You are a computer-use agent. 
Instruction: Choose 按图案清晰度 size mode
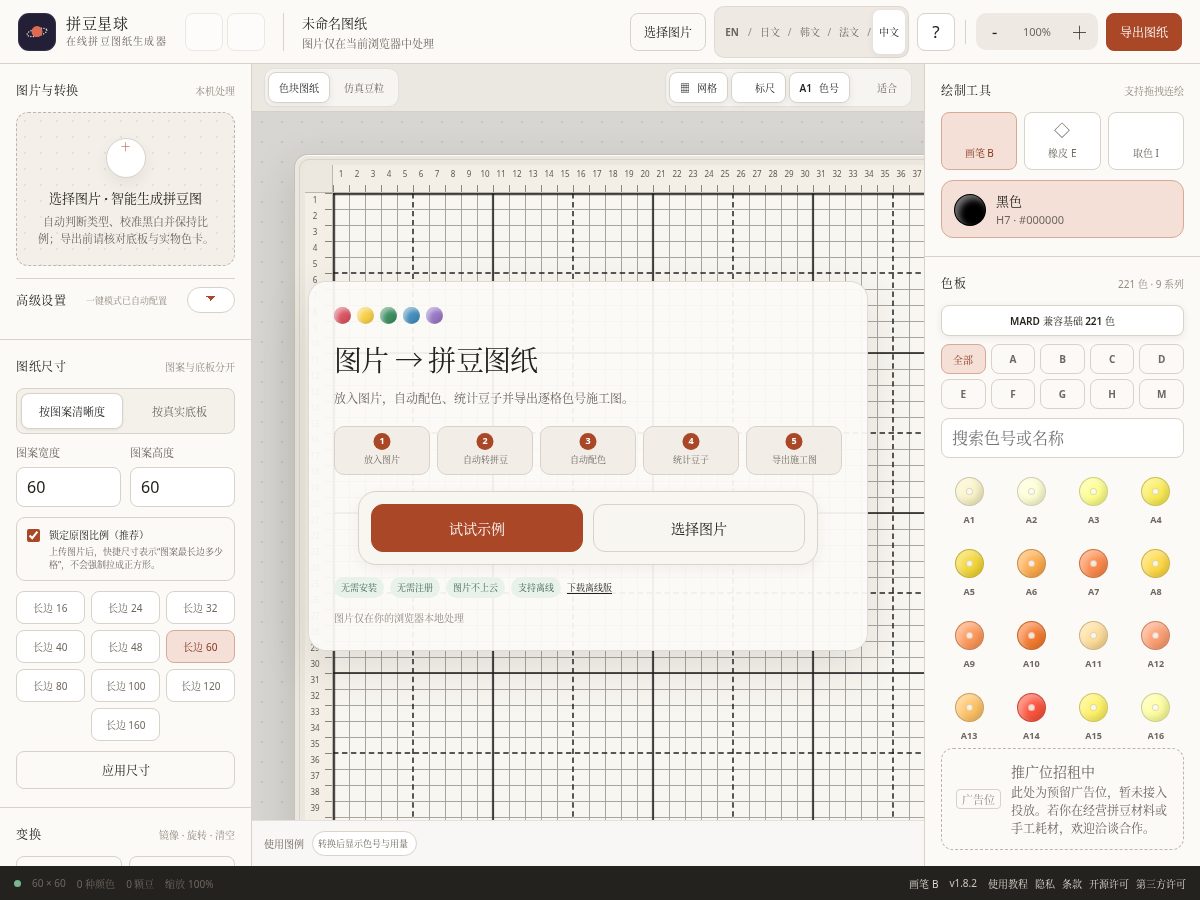72,411
